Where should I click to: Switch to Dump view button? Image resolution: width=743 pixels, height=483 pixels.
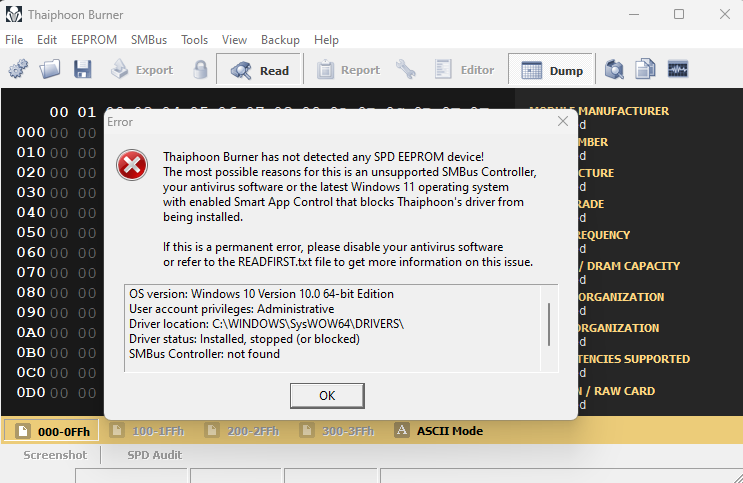tap(552, 70)
